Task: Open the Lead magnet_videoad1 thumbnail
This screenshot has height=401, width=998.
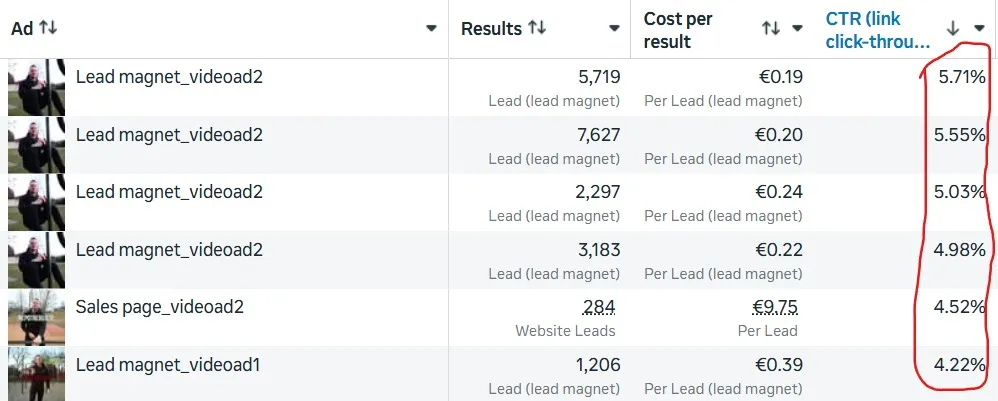Action: click(36, 374)
